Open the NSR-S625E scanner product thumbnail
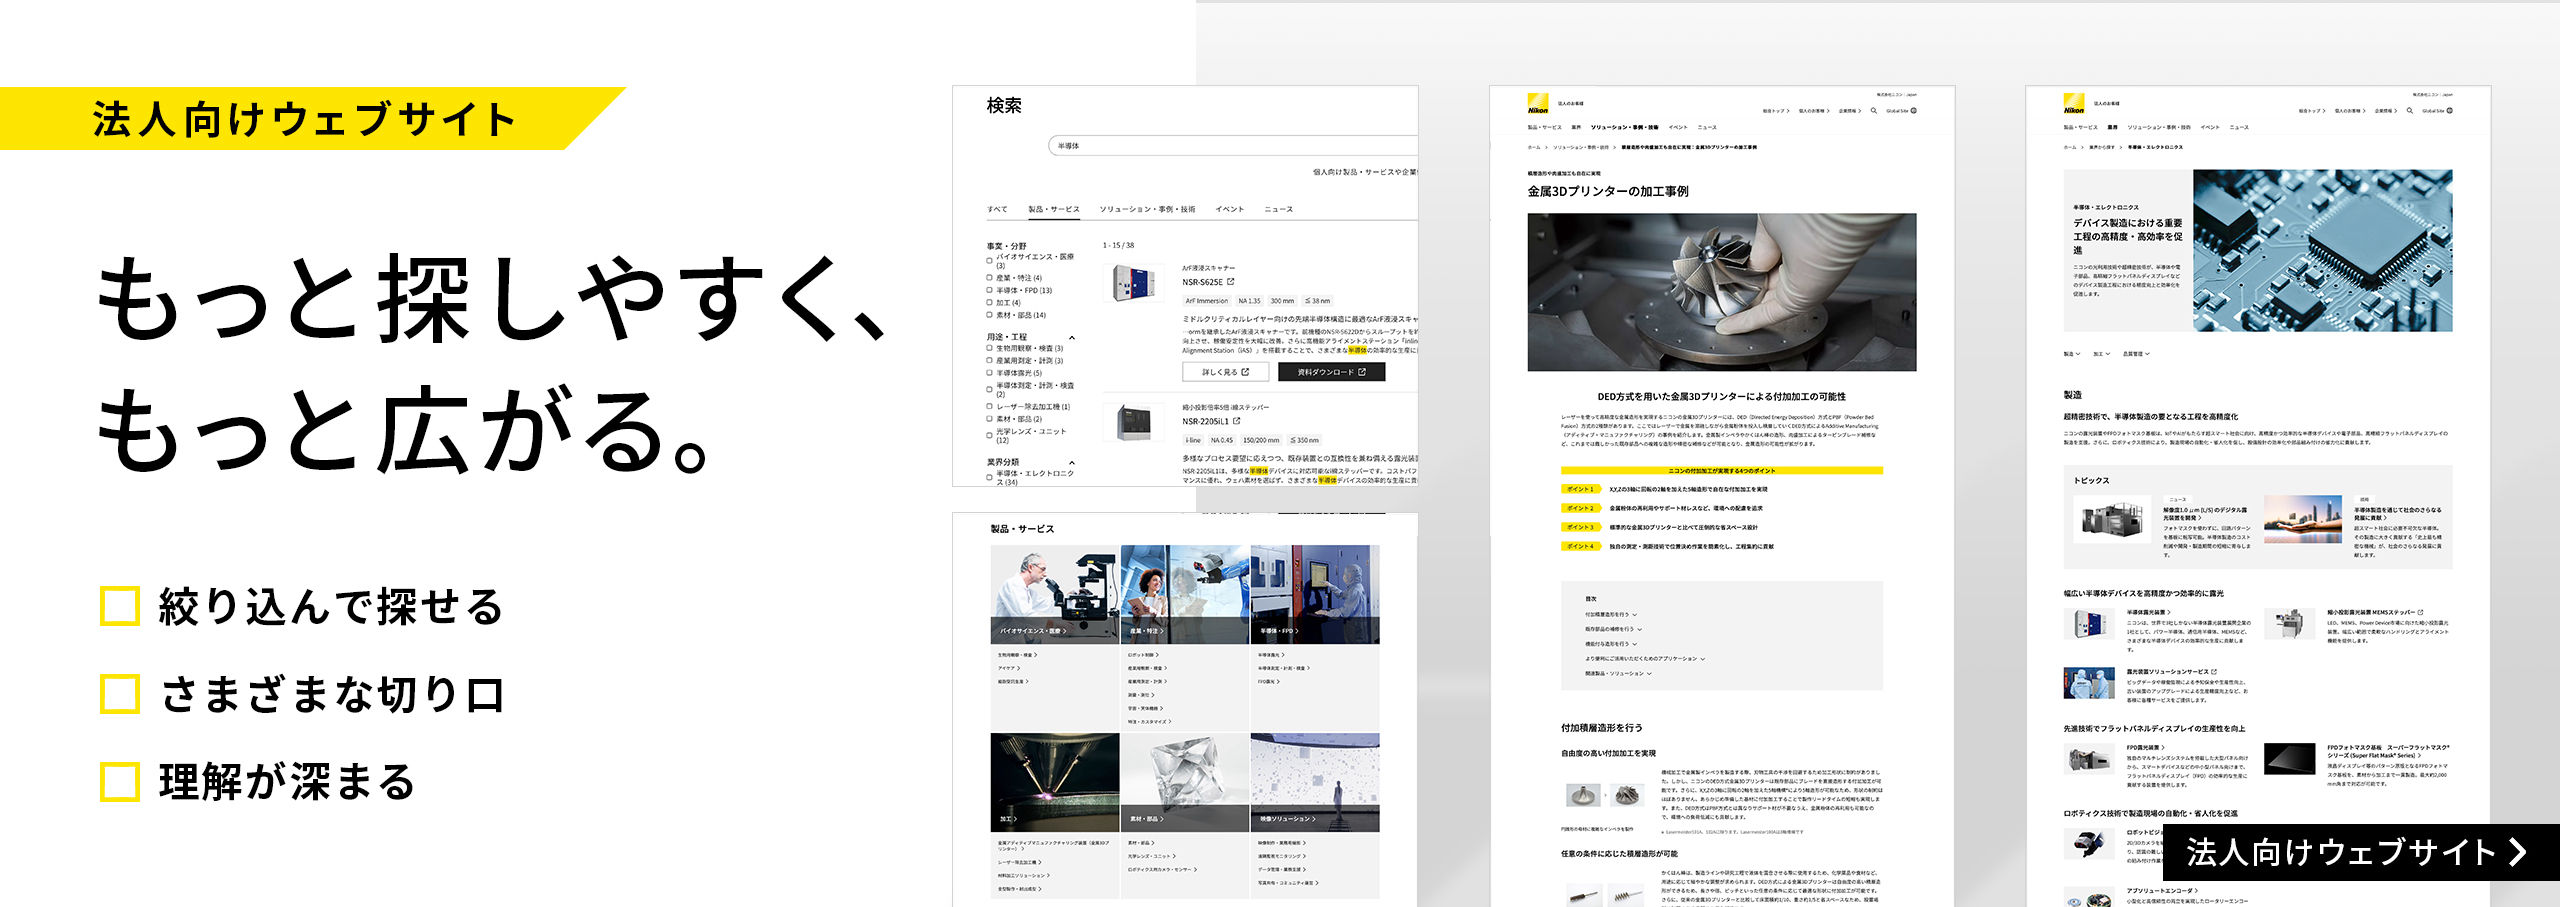The width and height of the screenshot is (2560, 907). (x=1134, y=283)
